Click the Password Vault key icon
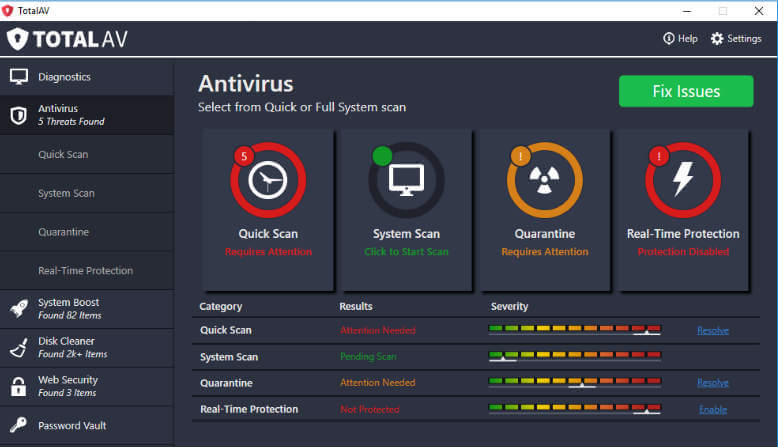The height and width of the screenshot is (447, 778). coord(18,425)
